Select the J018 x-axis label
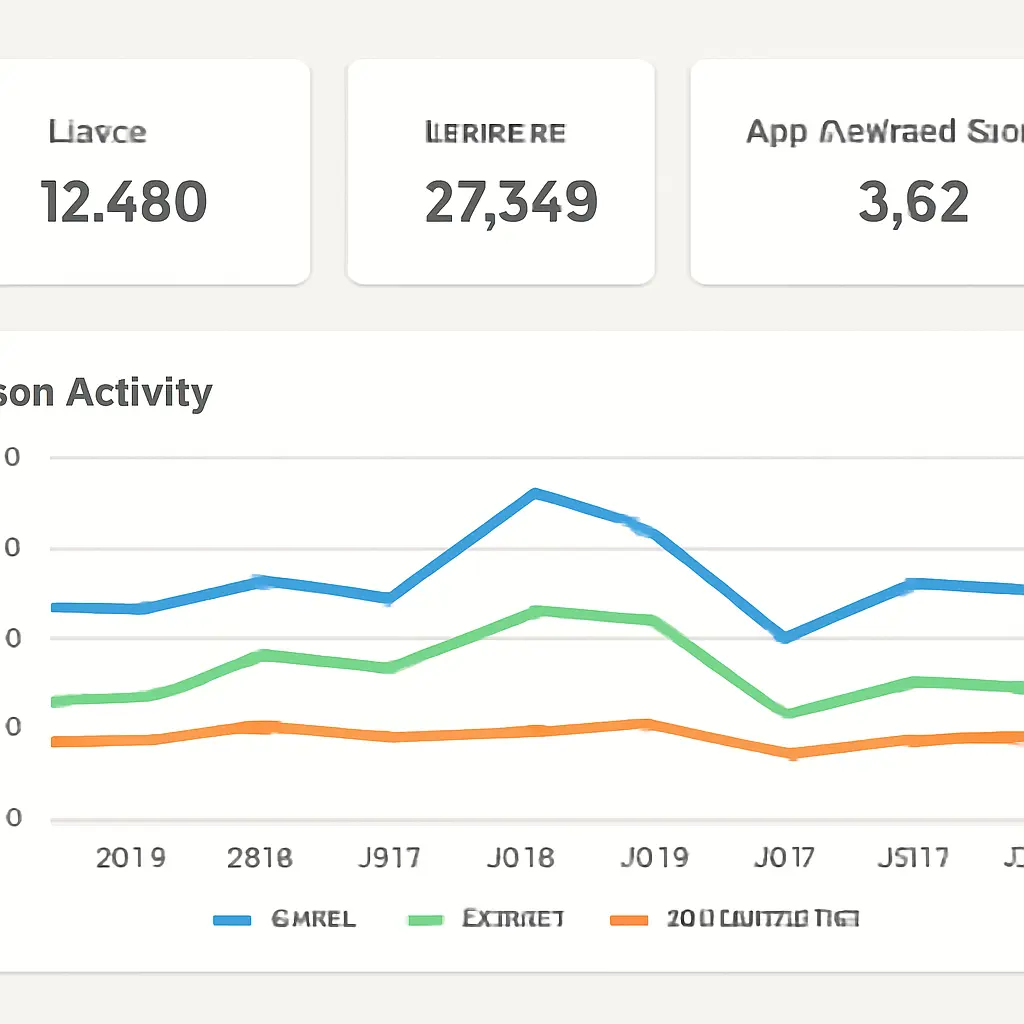The height and width of the screenshot is (1024, 1024). click(x=520, y=858)
